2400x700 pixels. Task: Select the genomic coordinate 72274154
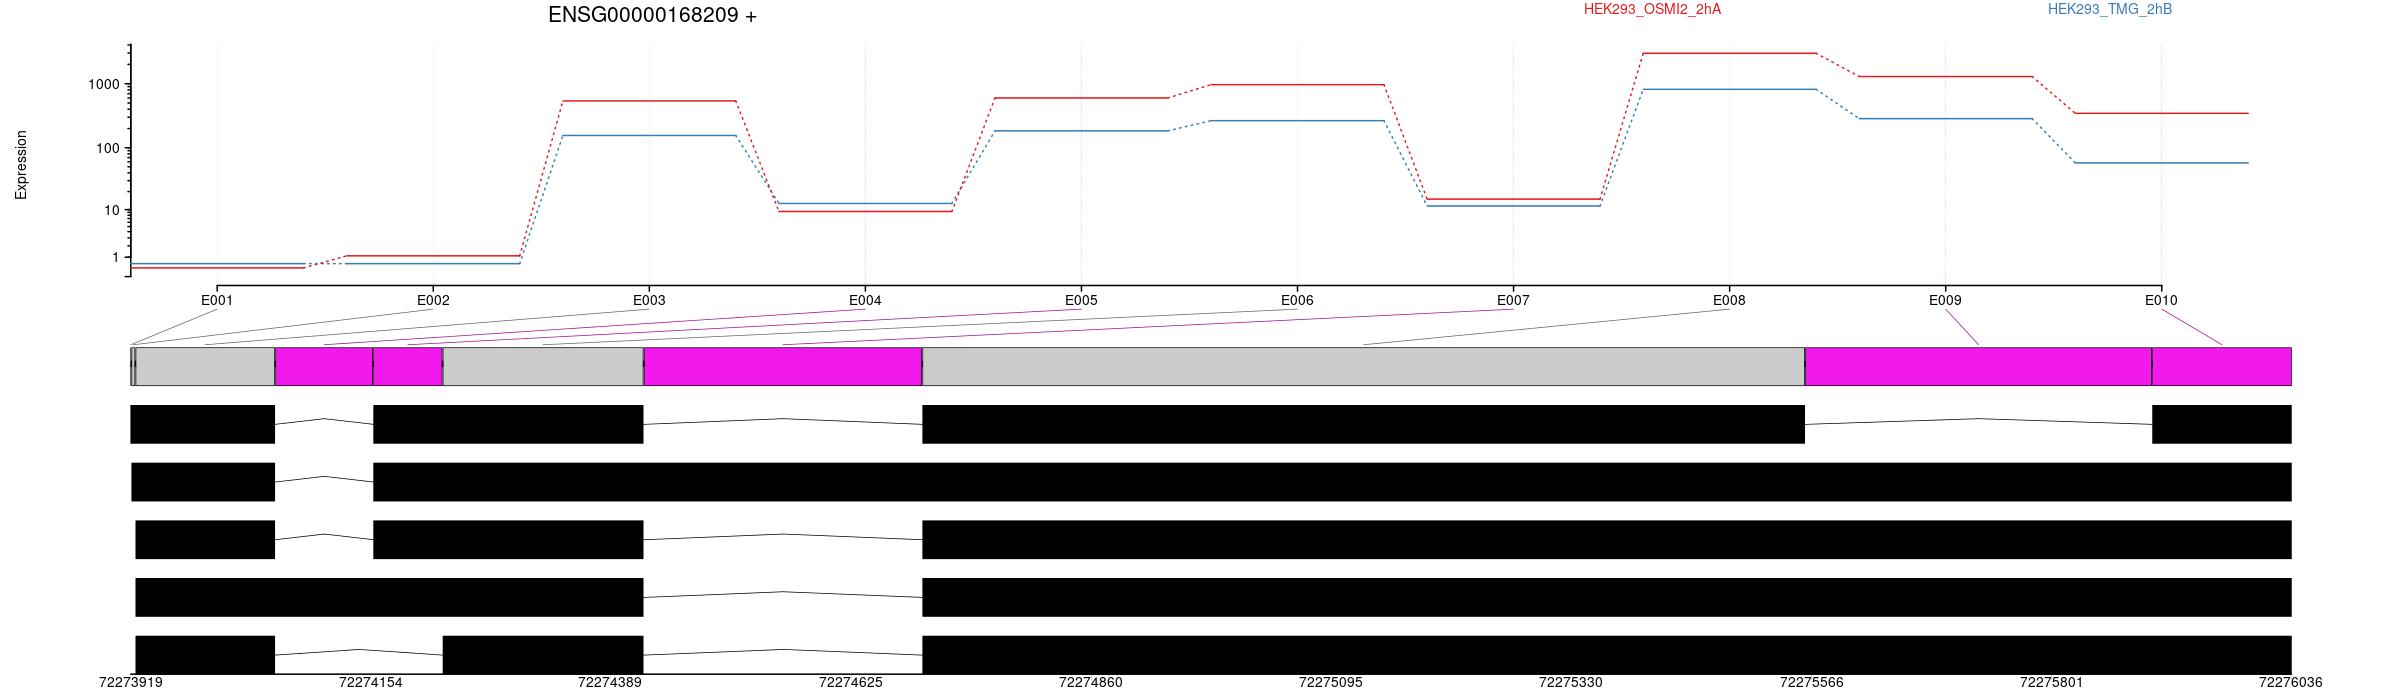click(371, 682)
